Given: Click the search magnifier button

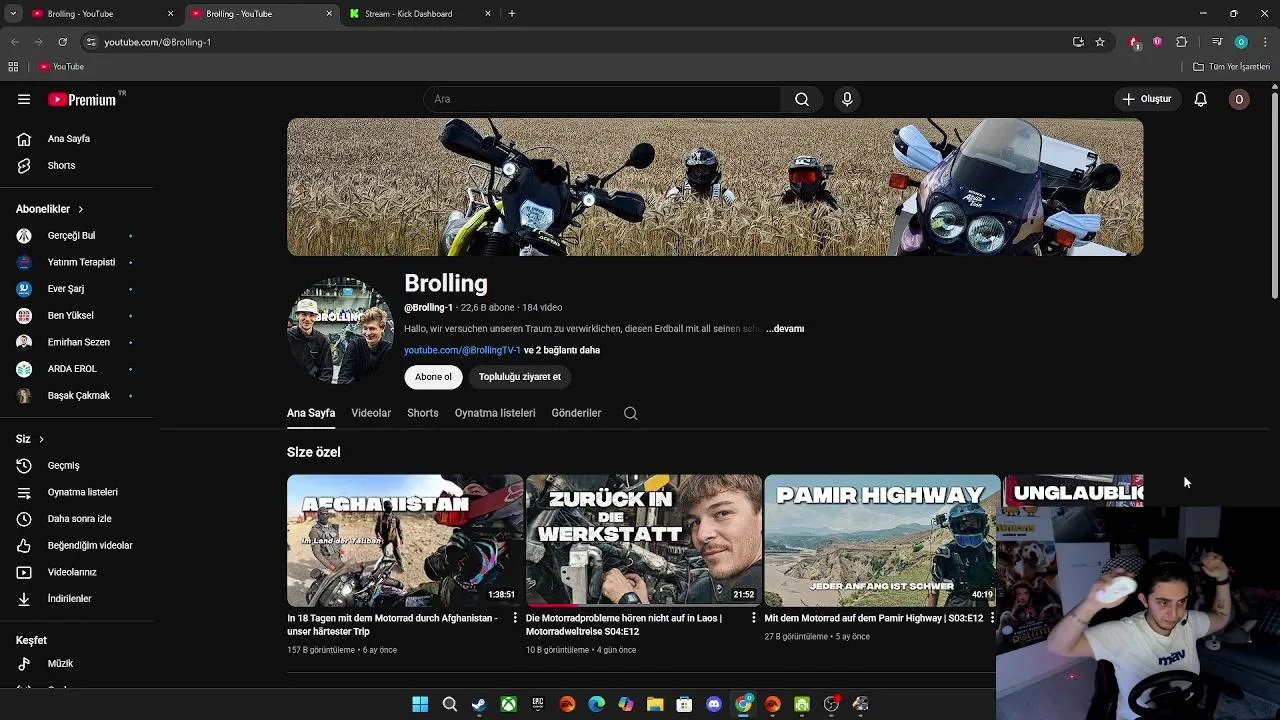Looking at the screenshot, I should pyautogui.click(x=801, y=99).
